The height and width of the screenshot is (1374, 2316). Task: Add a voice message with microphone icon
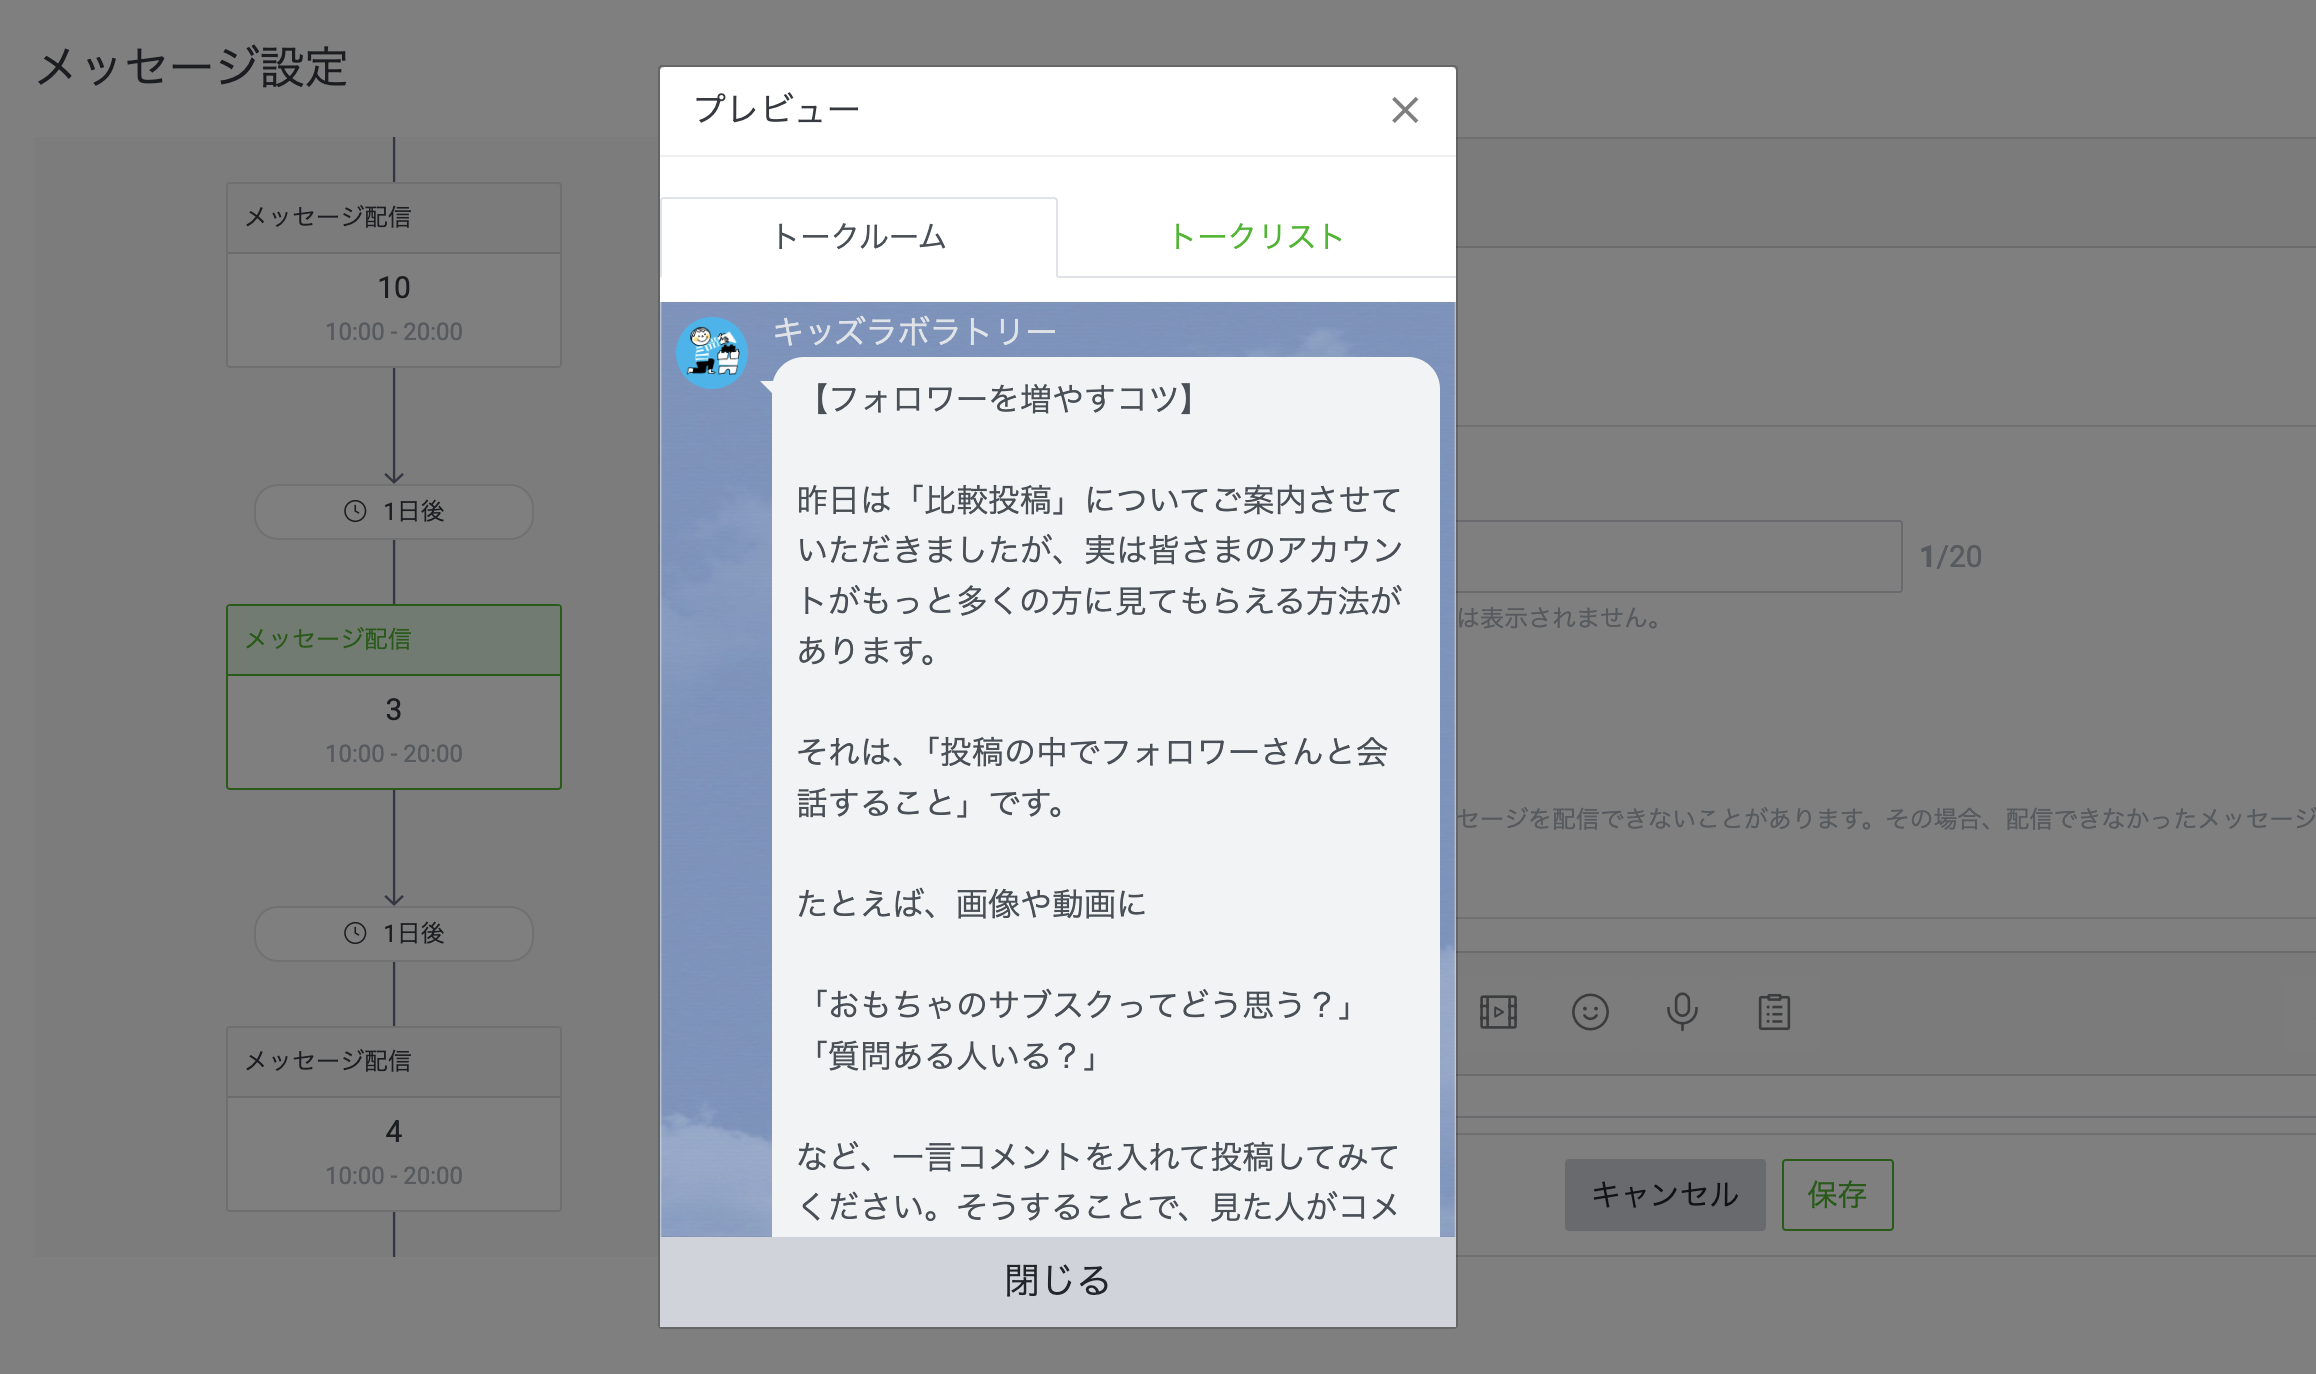click(1682, 1012)
